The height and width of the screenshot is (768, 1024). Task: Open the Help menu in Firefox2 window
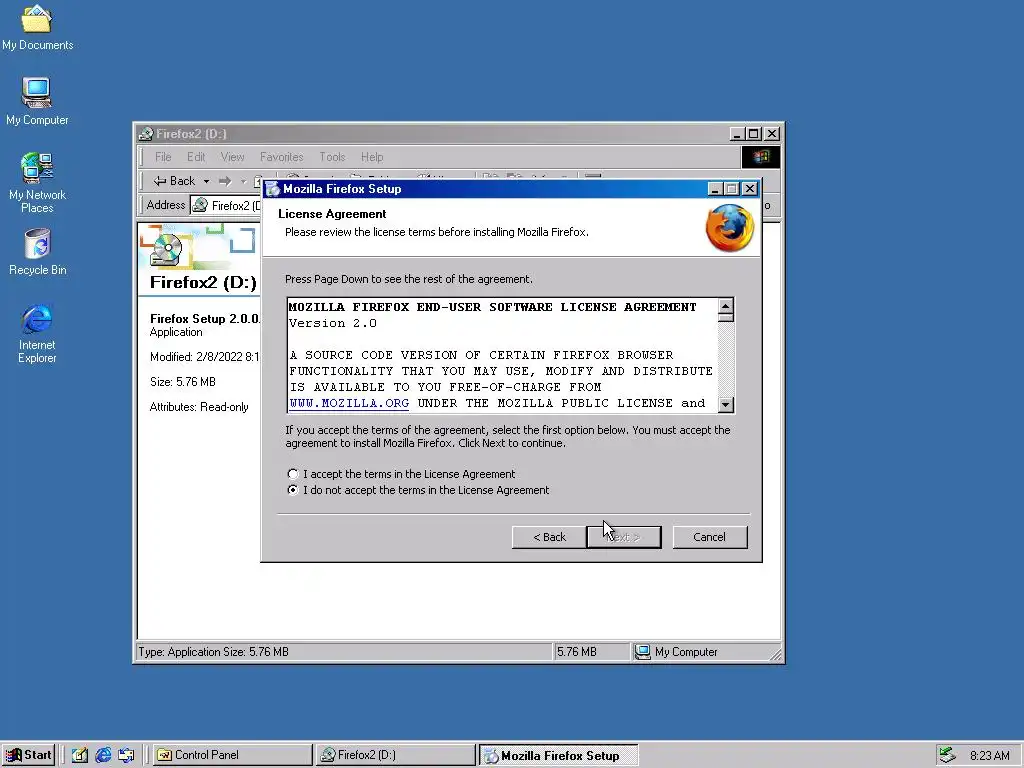click(x=372, y=157)
